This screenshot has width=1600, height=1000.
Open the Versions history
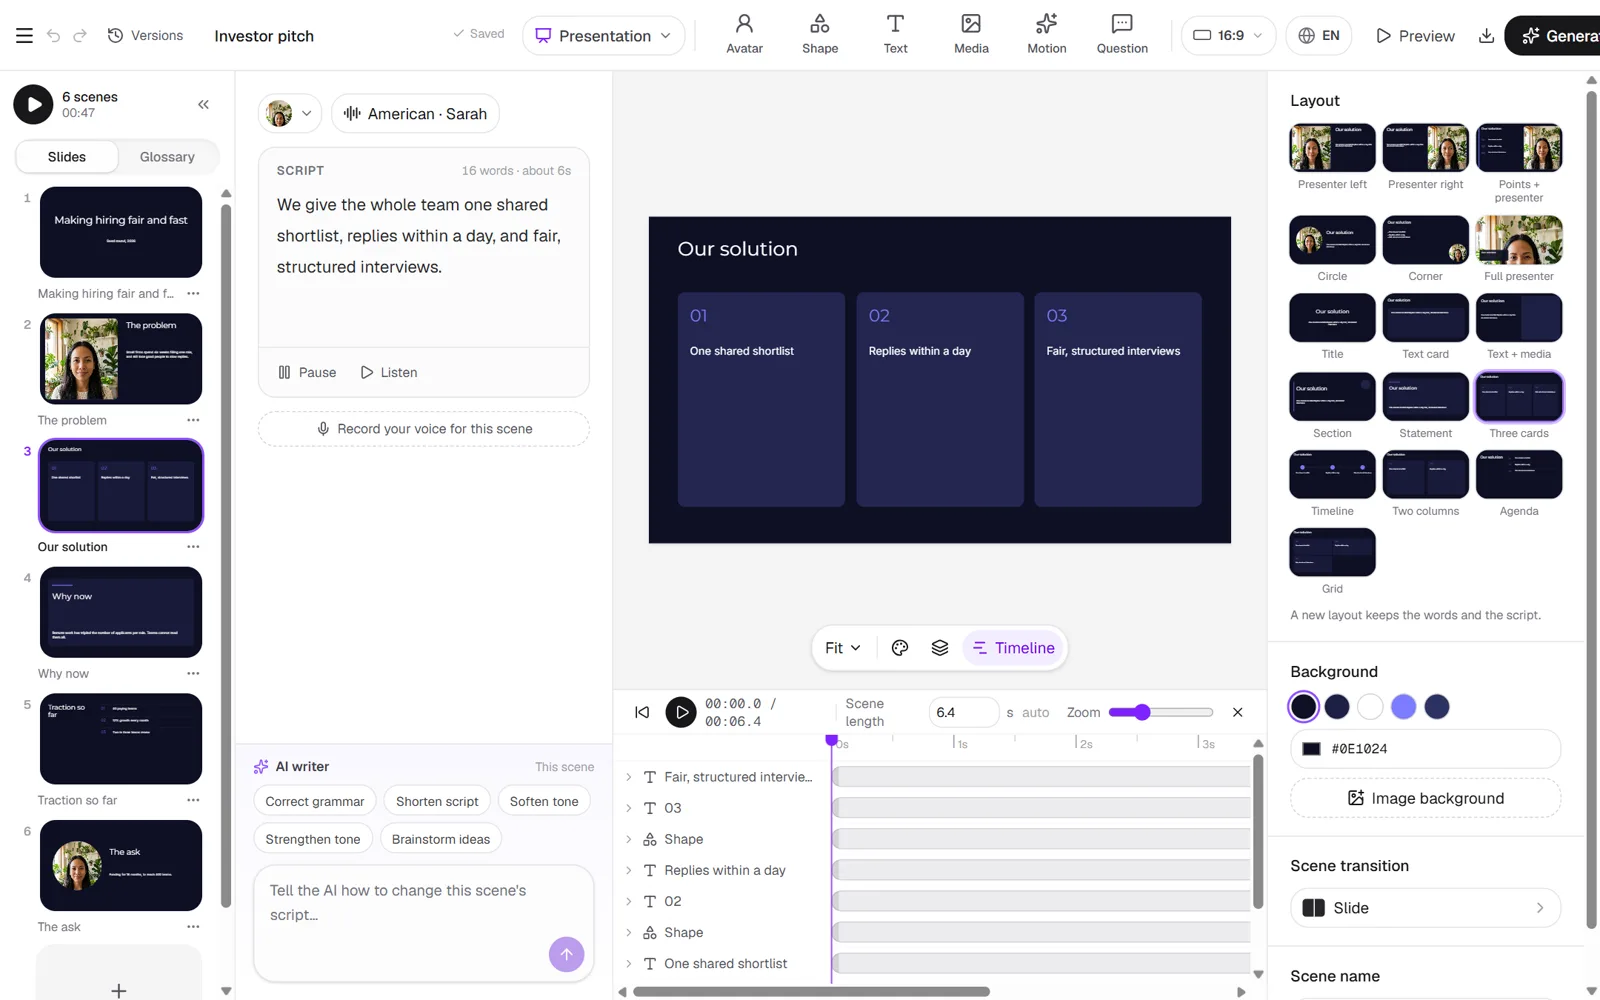click(x=146, y=36)
